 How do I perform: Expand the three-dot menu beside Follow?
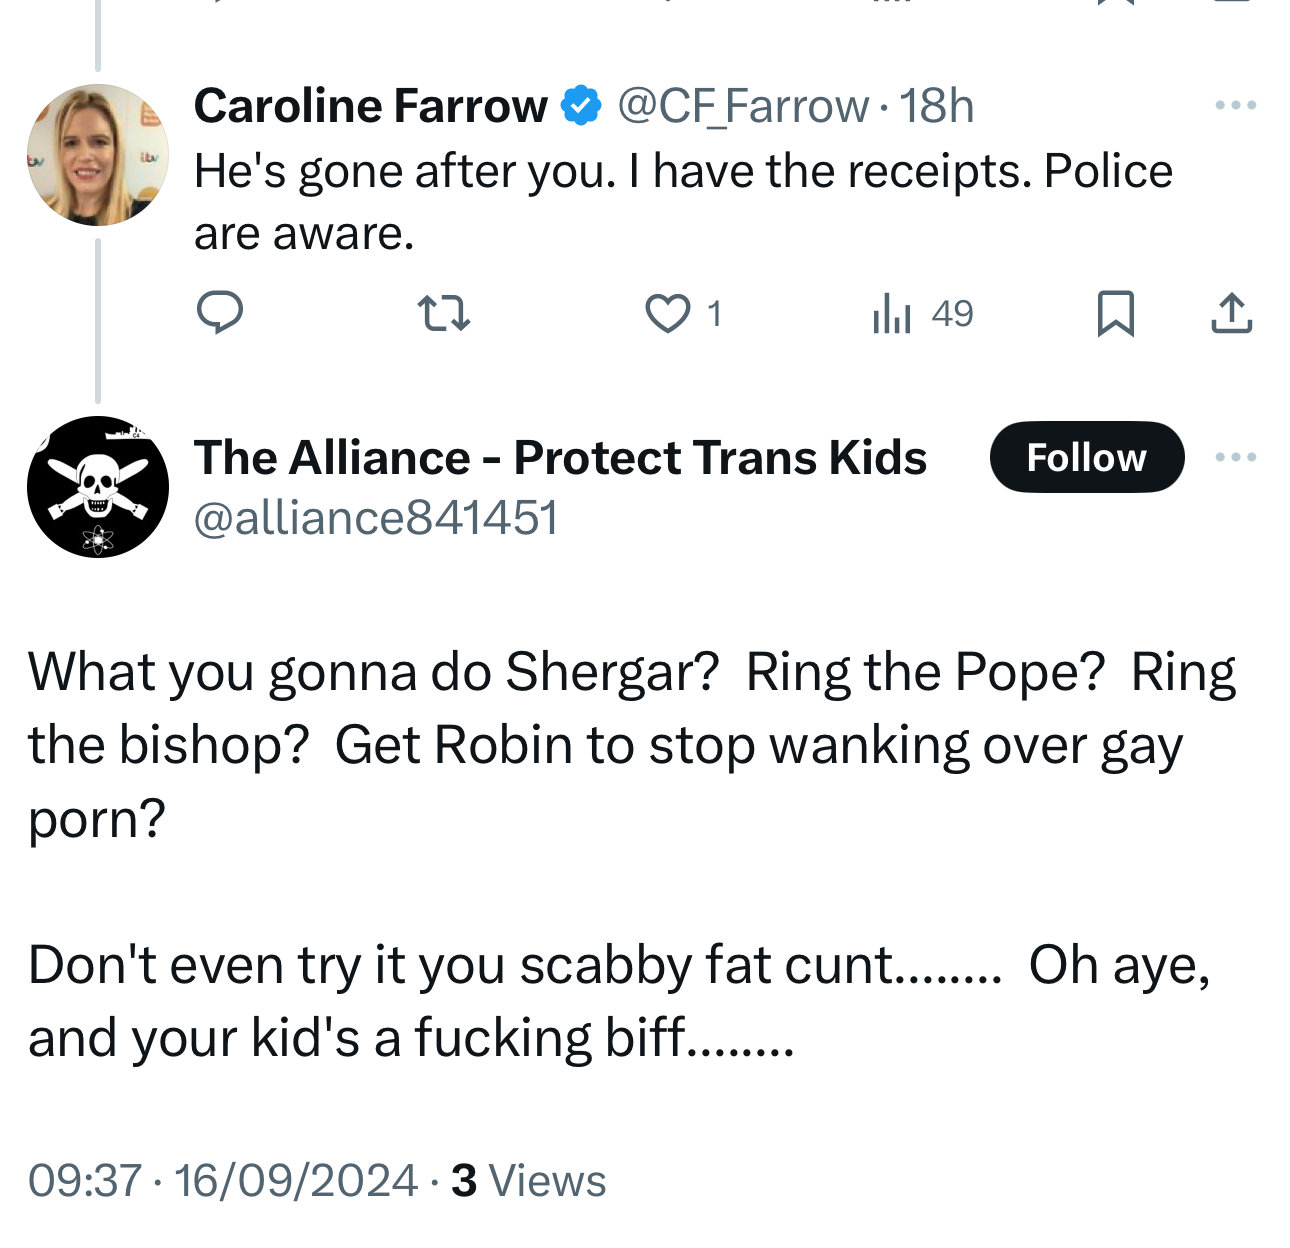1235,457
